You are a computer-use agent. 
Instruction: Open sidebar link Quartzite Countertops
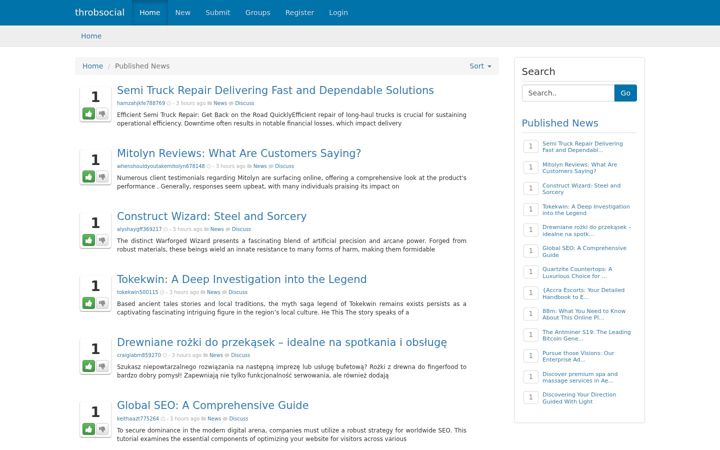(577, 272)
